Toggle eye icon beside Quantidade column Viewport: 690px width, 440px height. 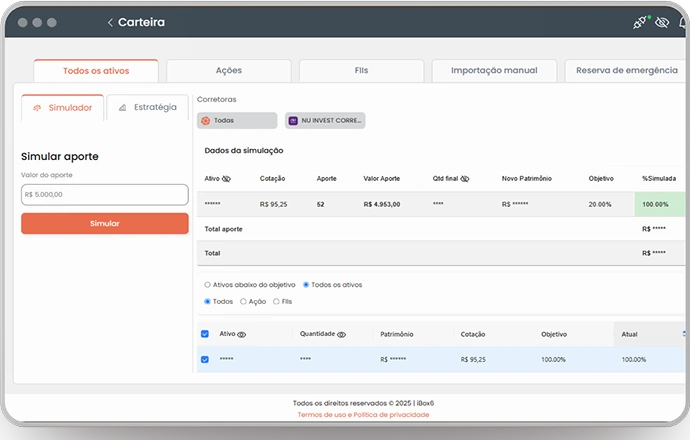tap(341, 334)
